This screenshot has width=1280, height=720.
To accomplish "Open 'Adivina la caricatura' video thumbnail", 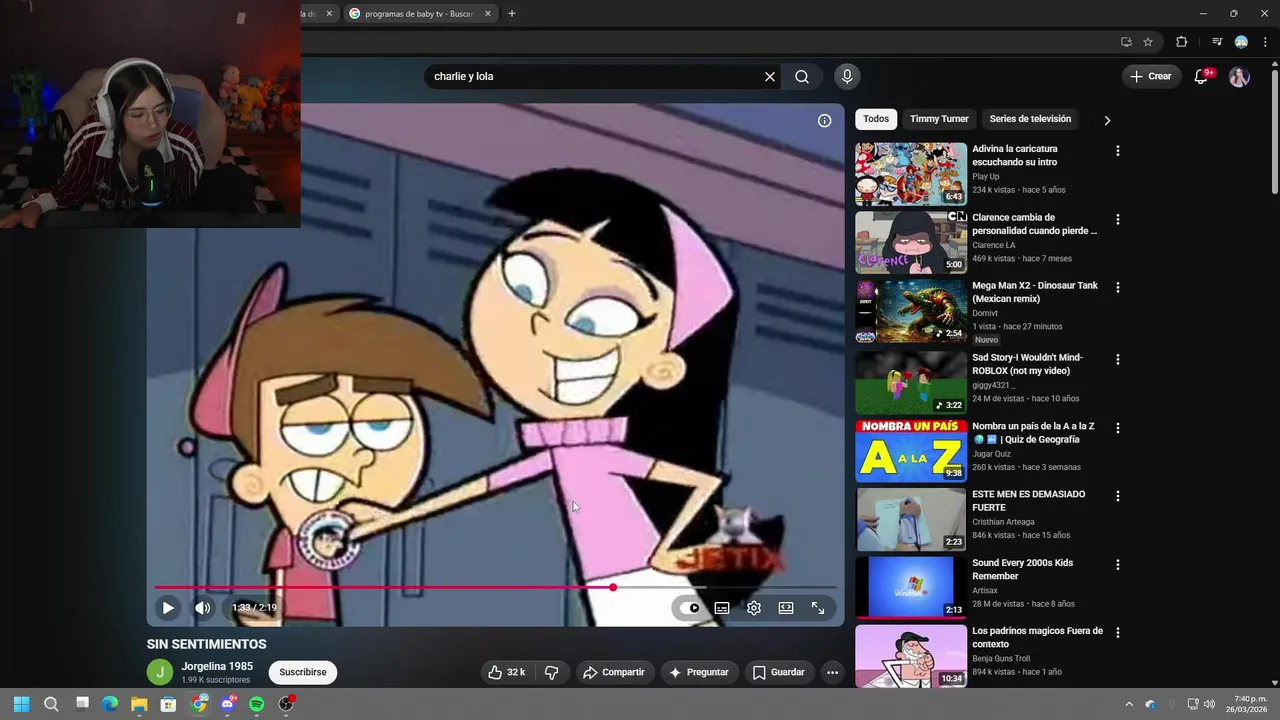I will [911, 174].
